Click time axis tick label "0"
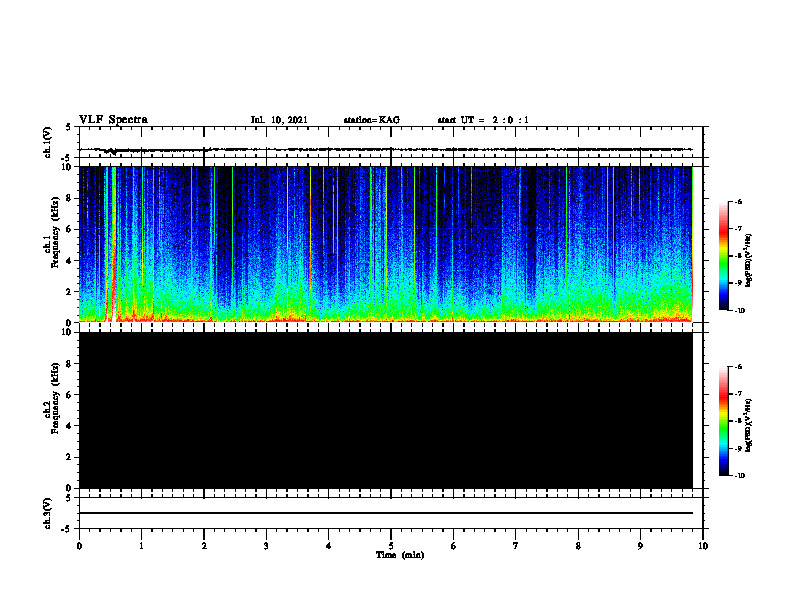This screenshot has height=612, width=792. click(x=79, y=546)
